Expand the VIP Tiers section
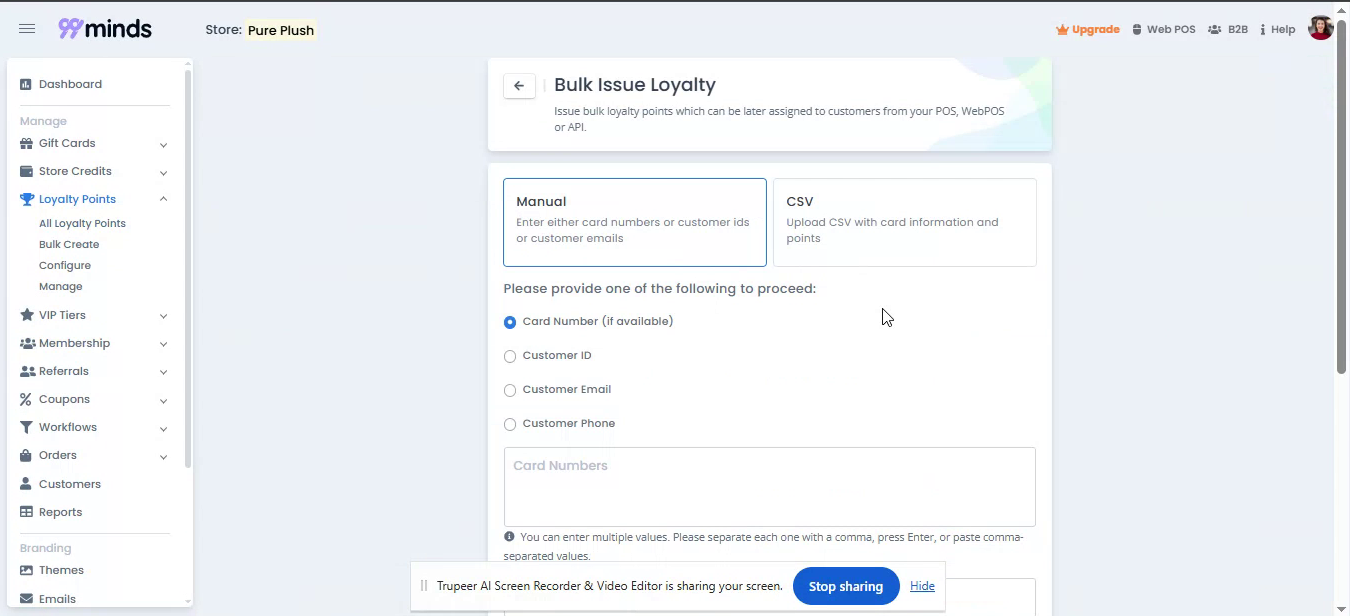Screen dimensions: 1350x616 tap(163, 316)
